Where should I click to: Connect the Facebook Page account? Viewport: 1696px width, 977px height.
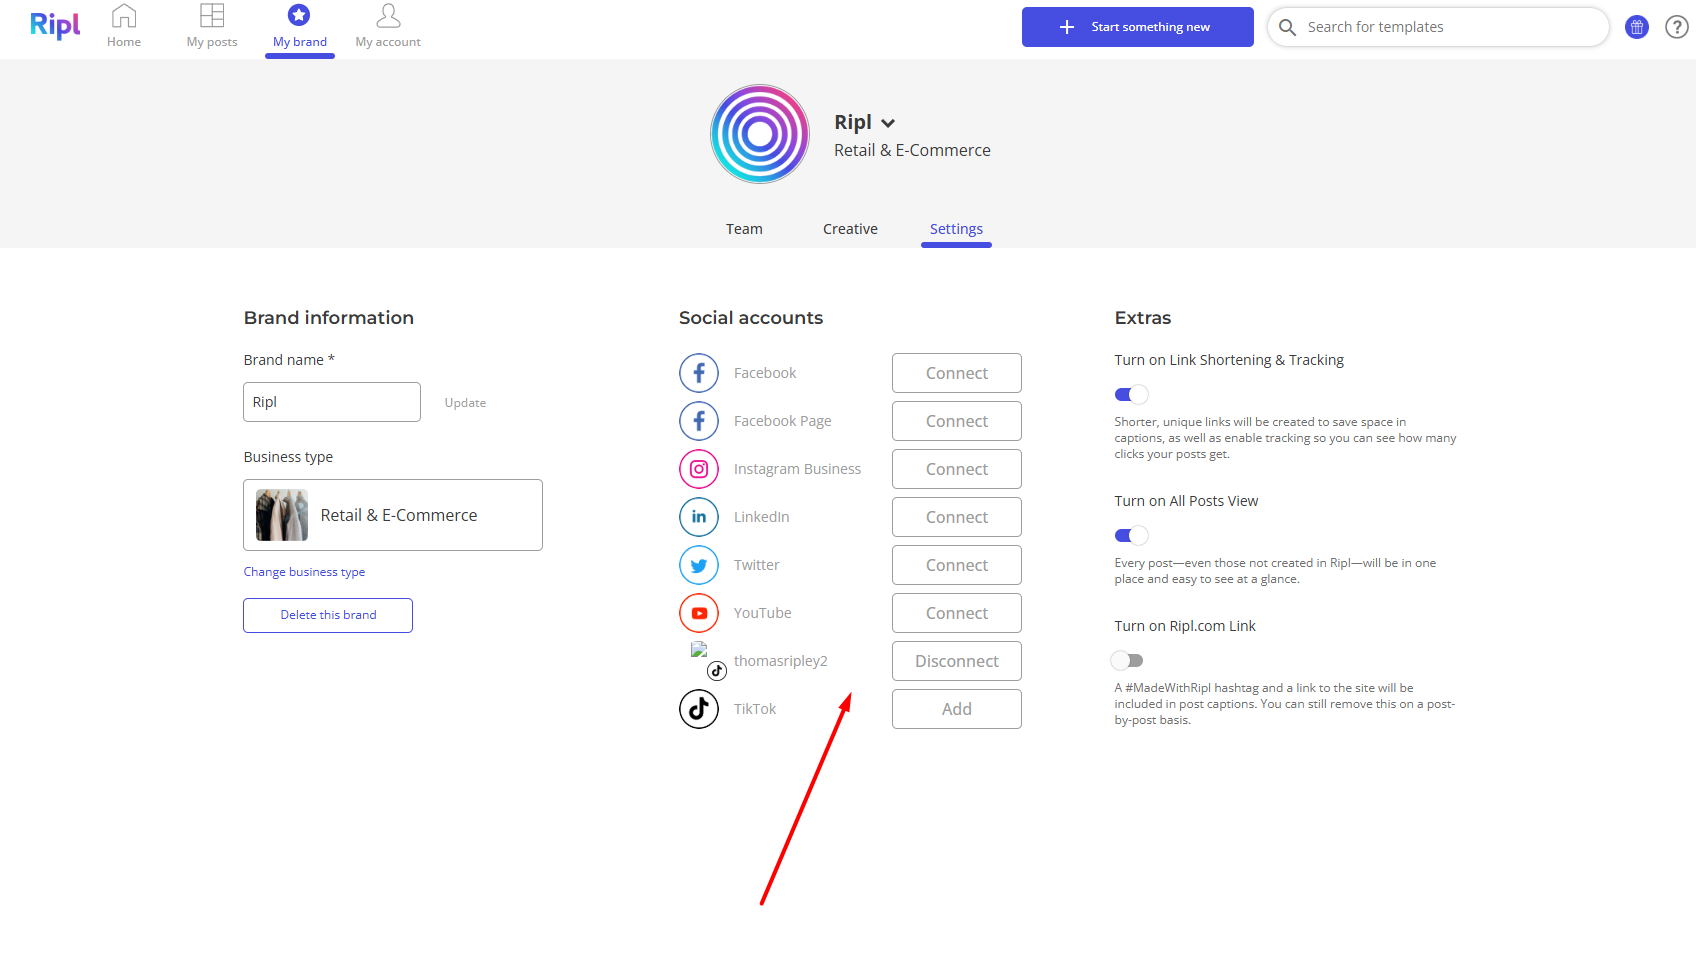957,421
